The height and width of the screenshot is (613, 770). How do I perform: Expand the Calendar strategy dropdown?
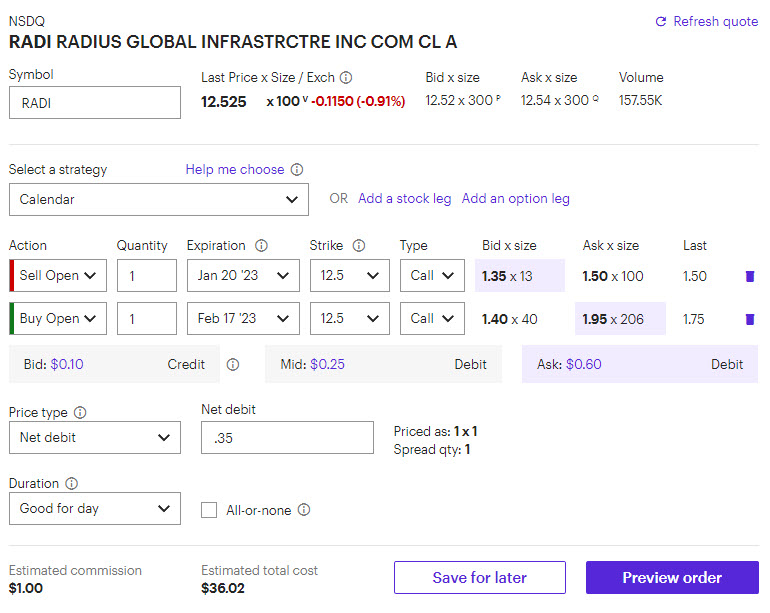159,199
